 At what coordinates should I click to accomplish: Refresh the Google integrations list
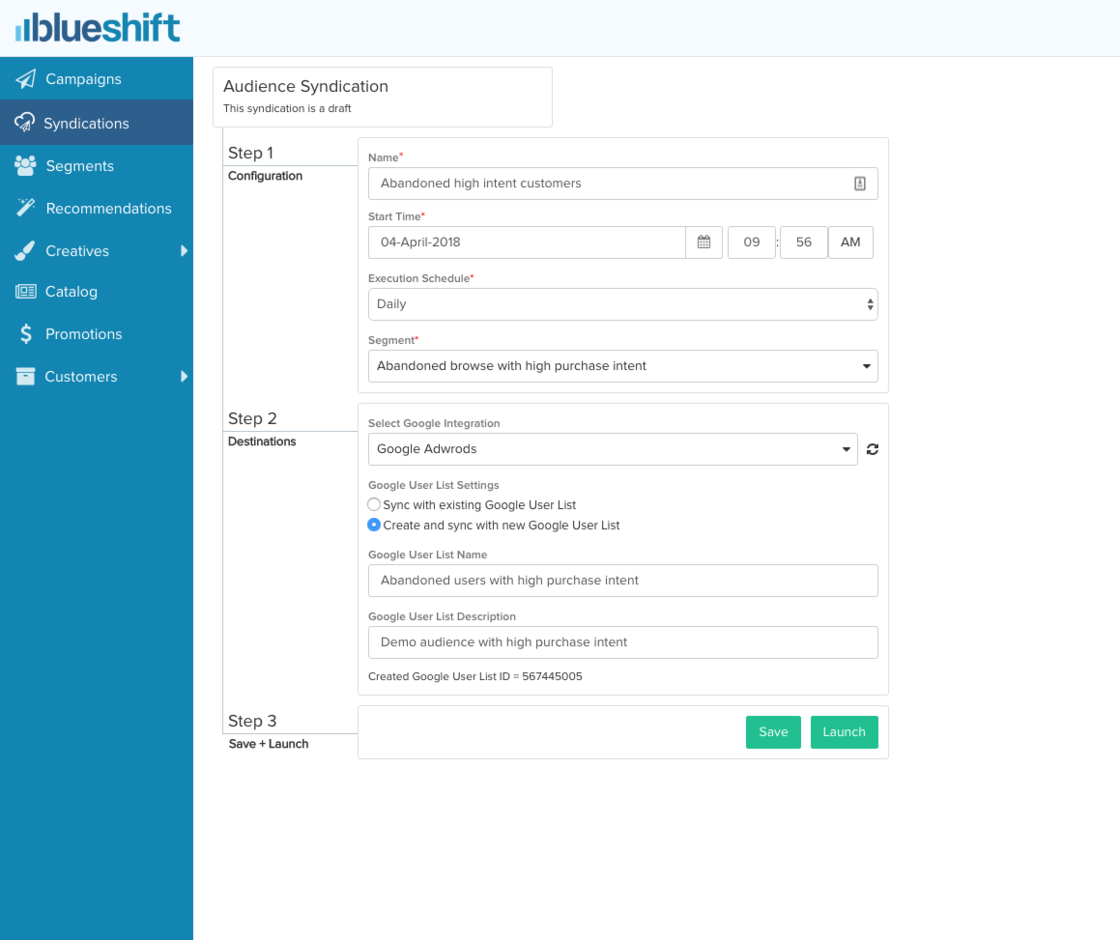tap(872, 449)
